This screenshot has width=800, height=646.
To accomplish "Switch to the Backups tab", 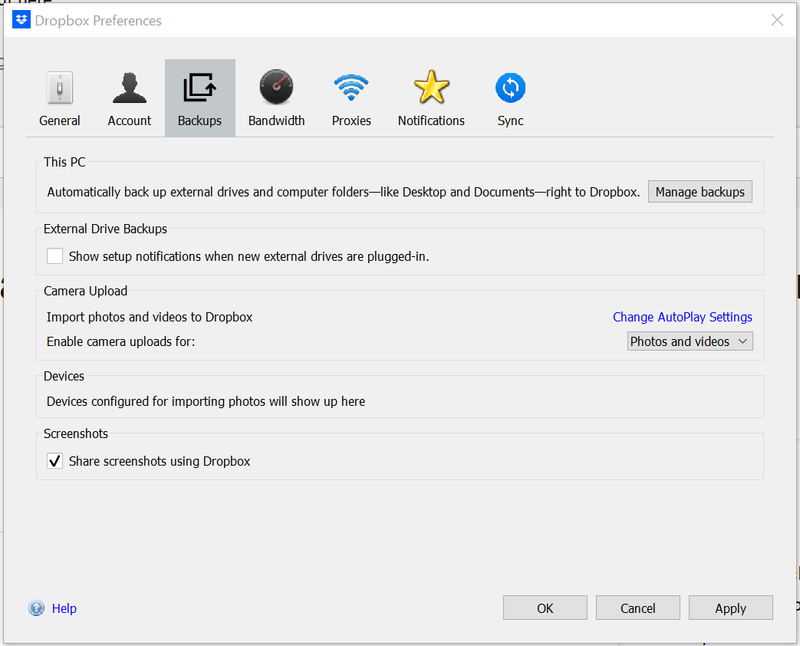I will (200, 98).
